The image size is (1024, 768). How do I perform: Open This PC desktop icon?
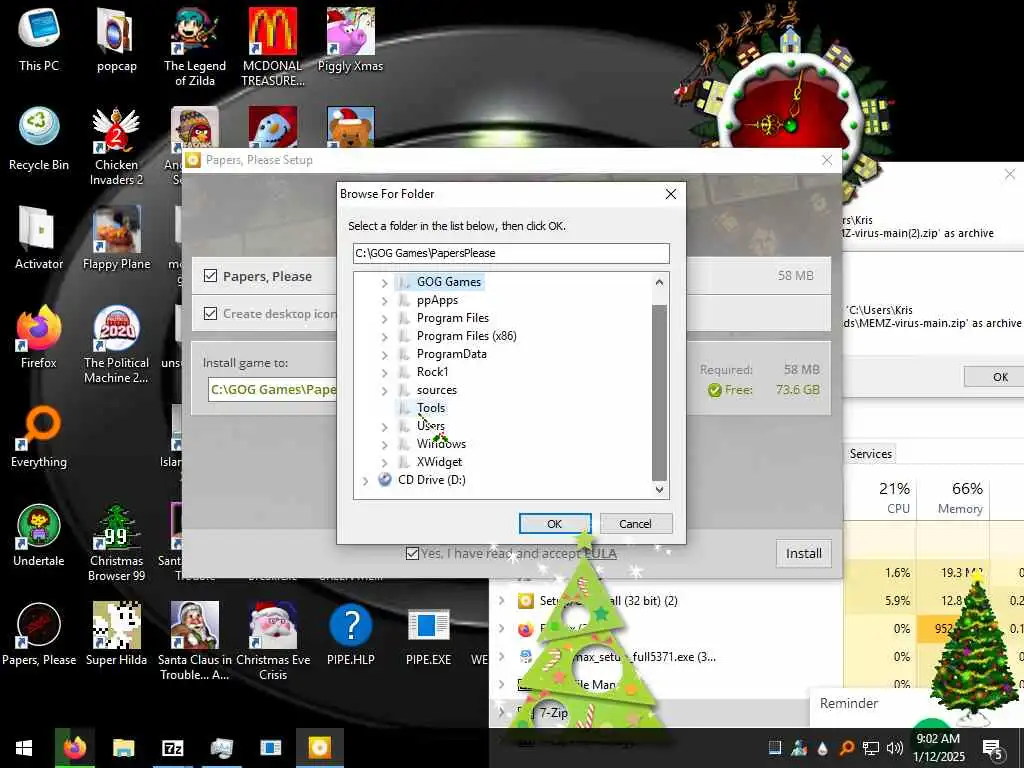[39, 39]
